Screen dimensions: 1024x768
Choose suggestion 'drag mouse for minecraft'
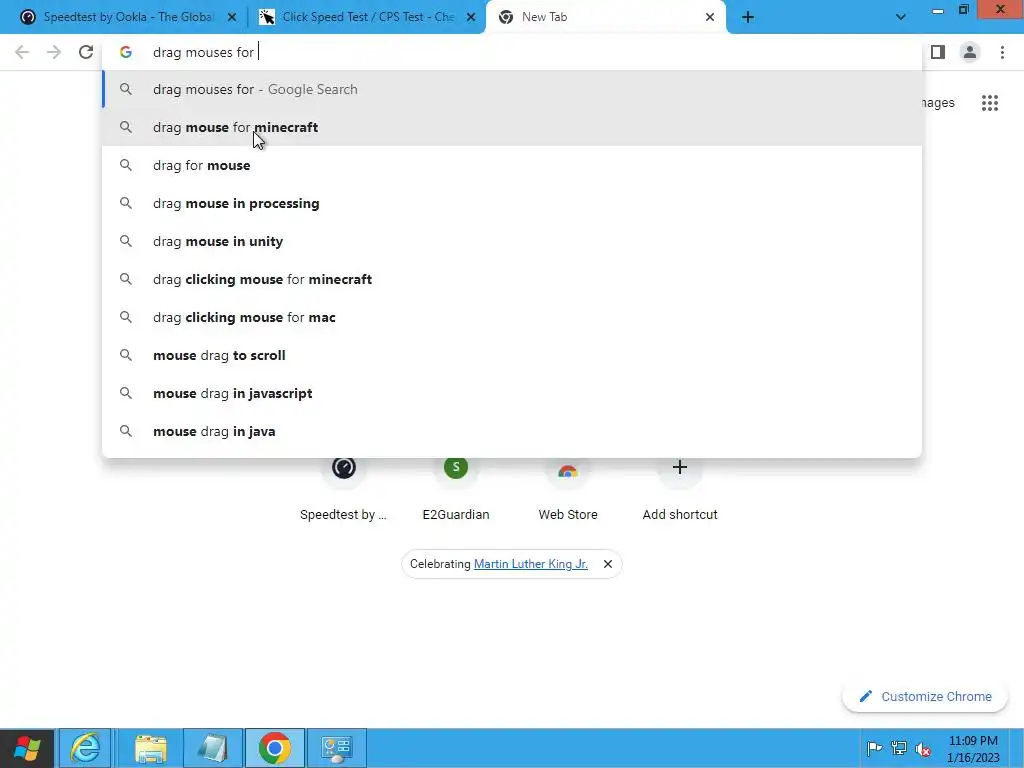coord(512,127)
